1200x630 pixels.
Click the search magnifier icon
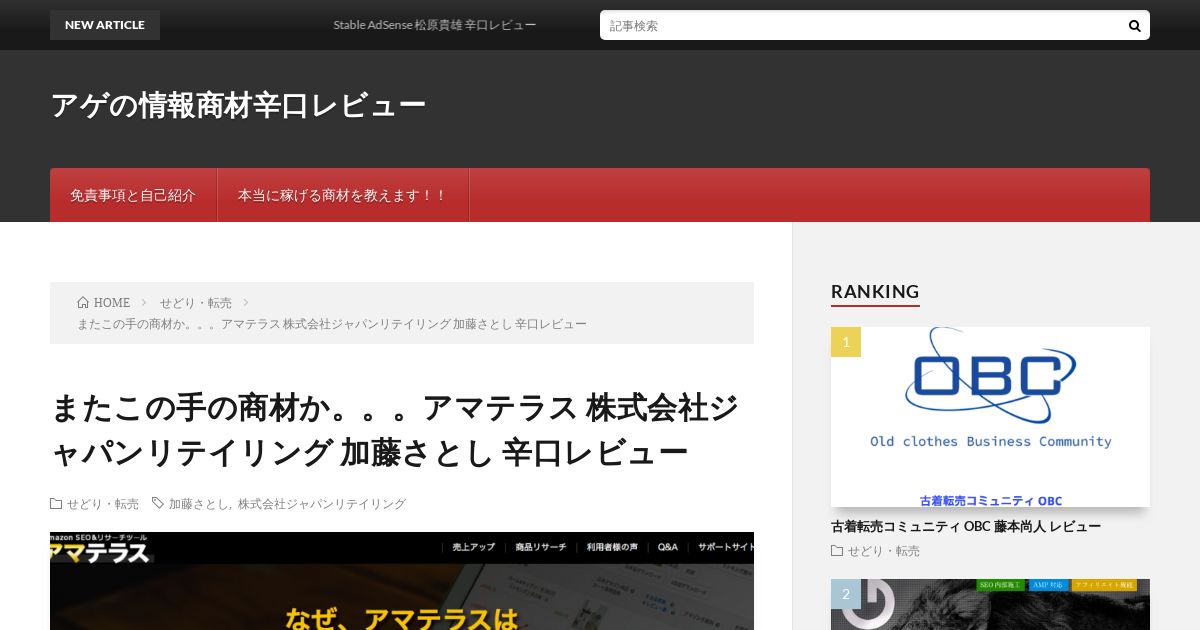point(1134,25)
